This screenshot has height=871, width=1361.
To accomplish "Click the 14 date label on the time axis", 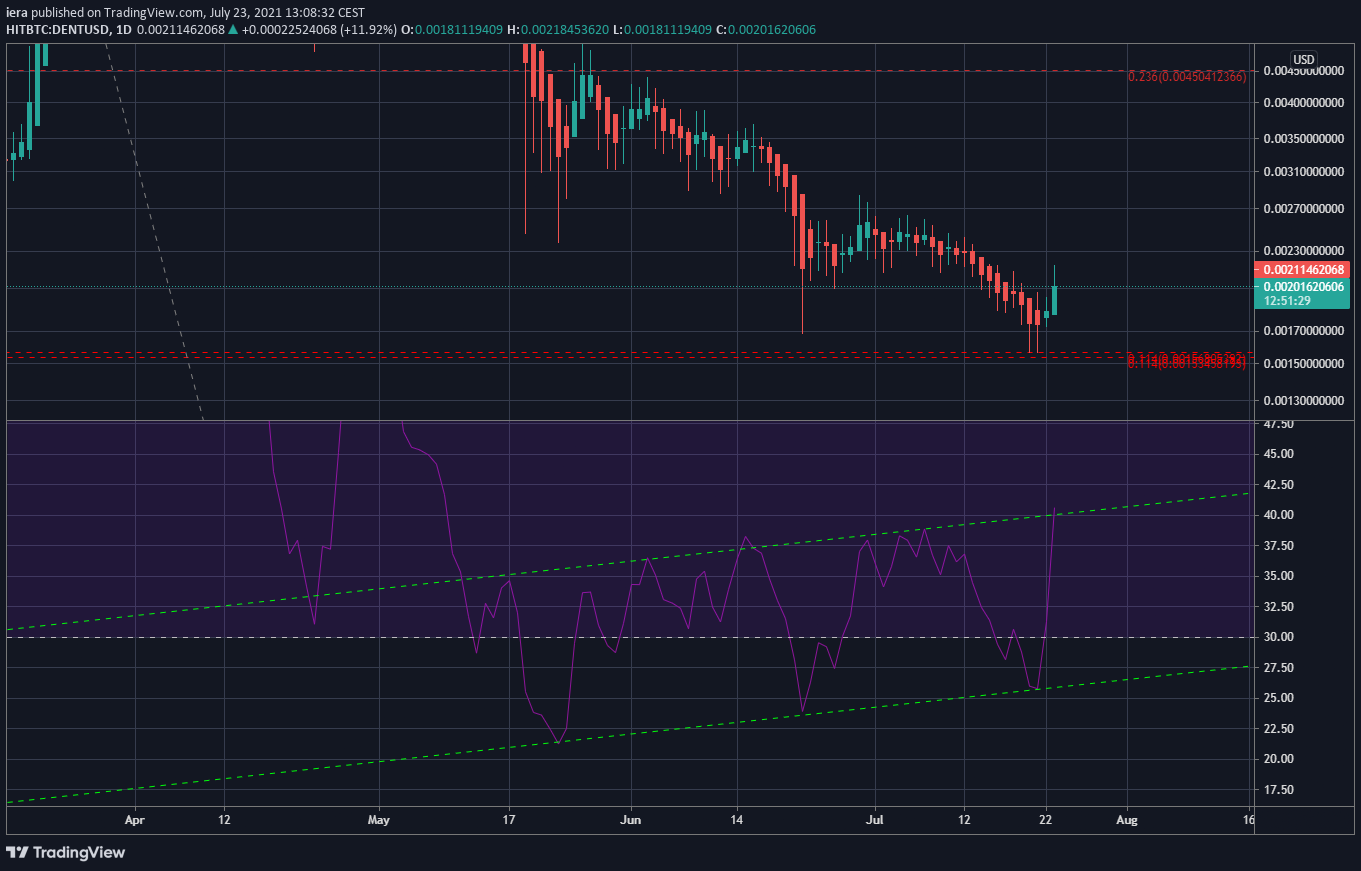I will 737,820.
